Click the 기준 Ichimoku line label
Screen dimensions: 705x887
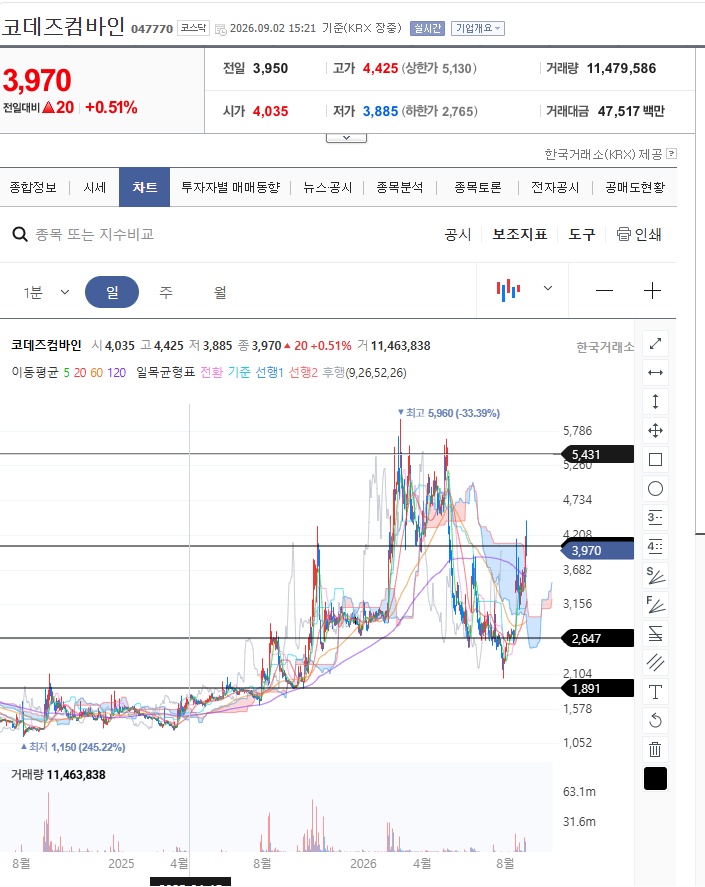click(x=239, y=372)
